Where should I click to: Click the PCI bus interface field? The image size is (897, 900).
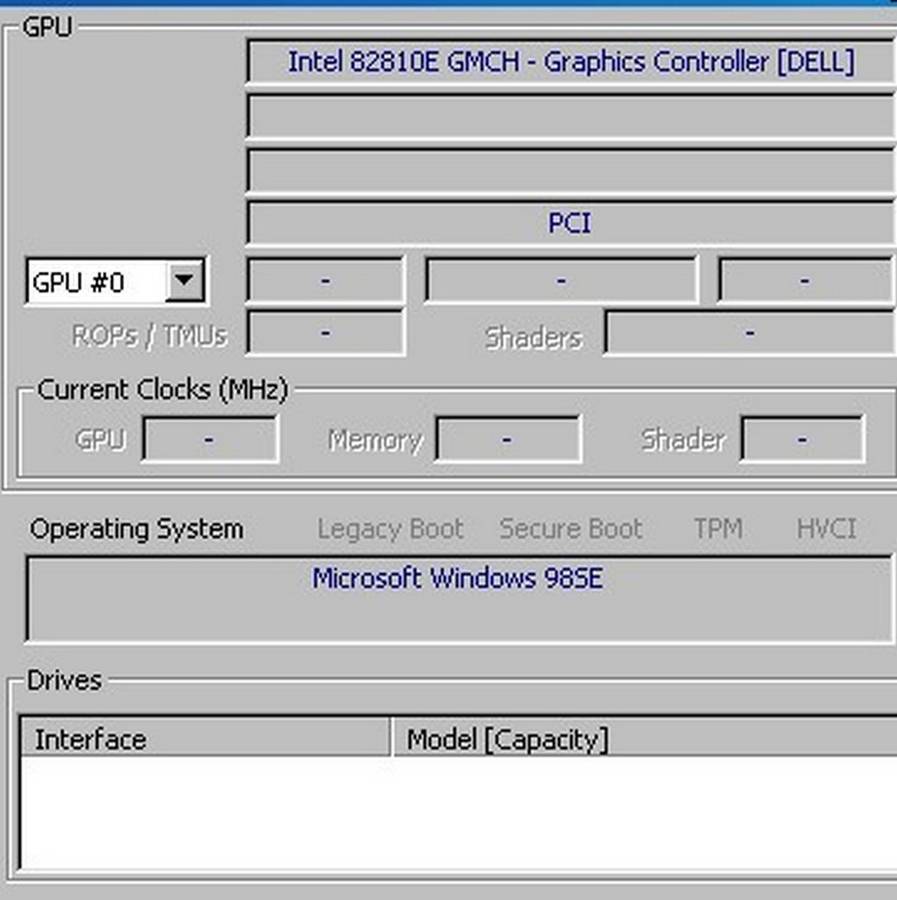click(570, 224)
